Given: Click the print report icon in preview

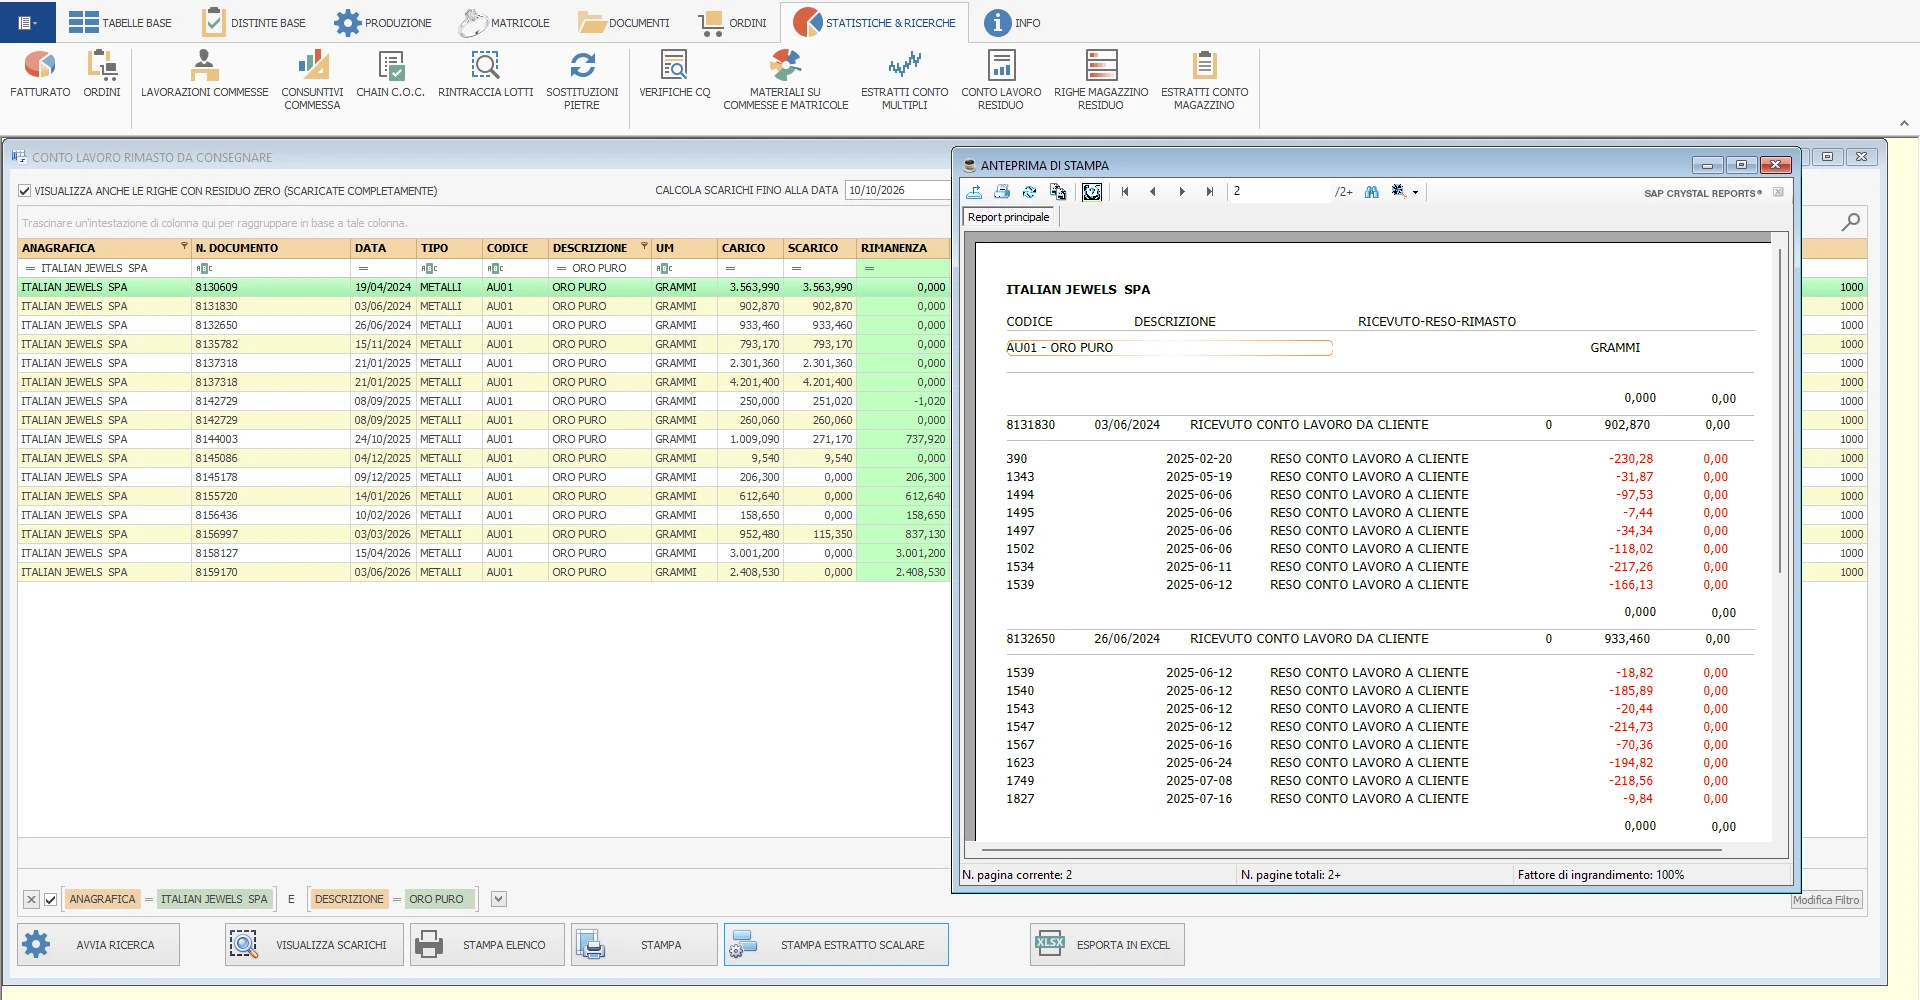Looking at the screenshot, I should pyautogui.click(x=1002, y=192).
